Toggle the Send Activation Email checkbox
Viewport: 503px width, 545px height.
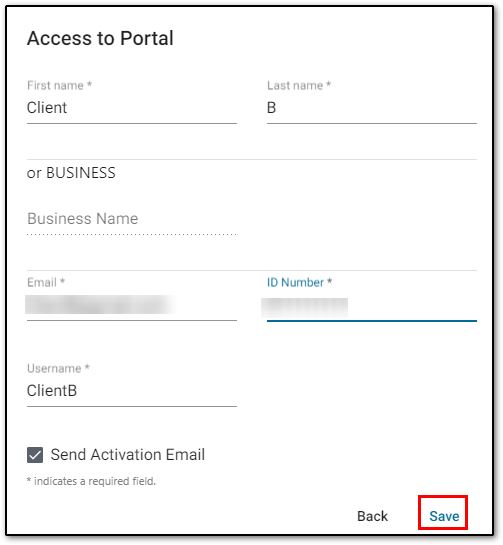click(35, 455)
